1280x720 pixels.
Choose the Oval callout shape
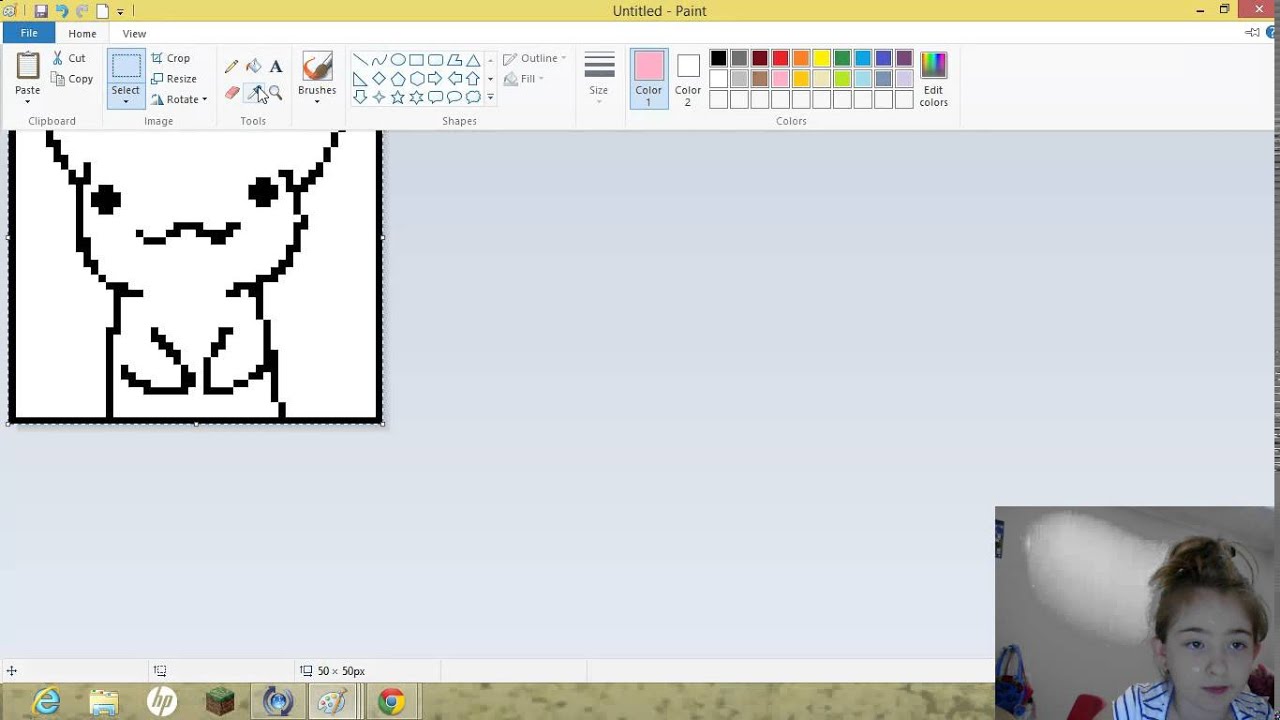click(x=455, y=97)
